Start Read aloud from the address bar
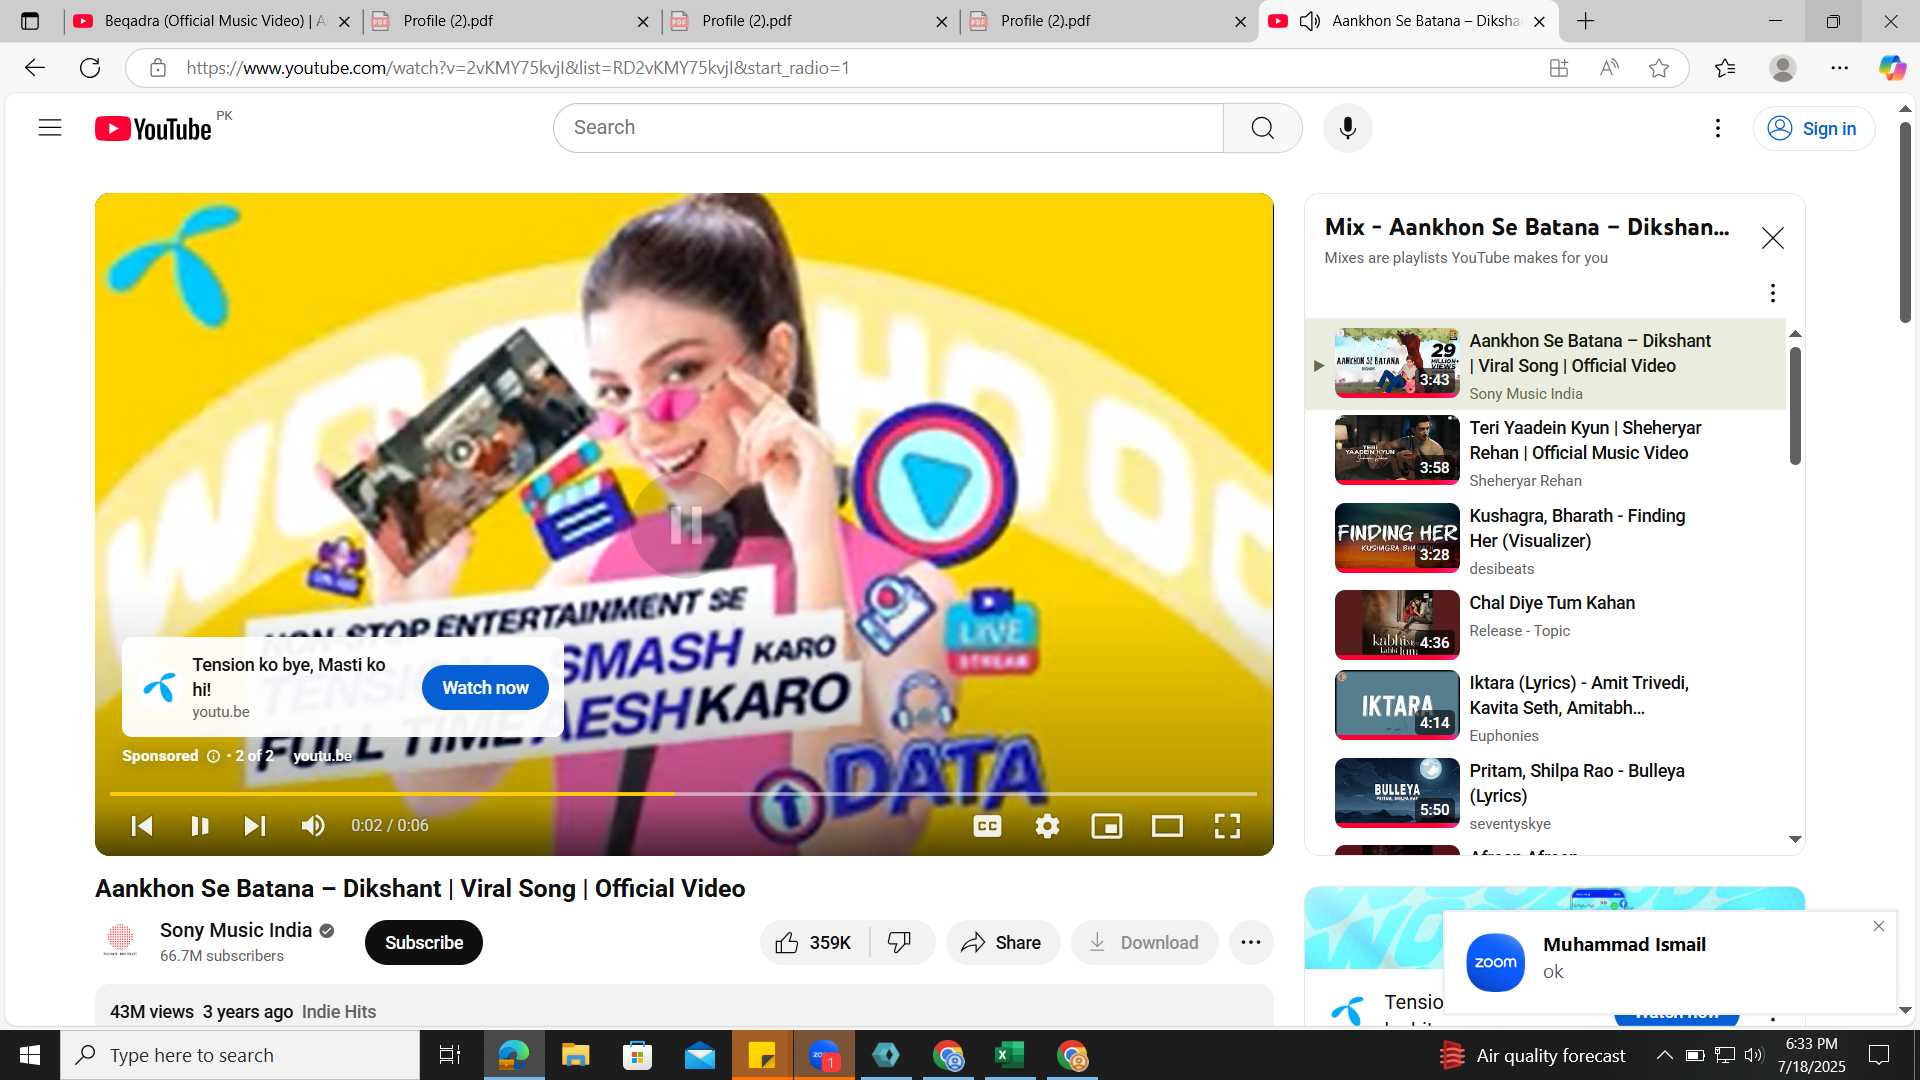This screenshot has height=1080, width=1920. point(1609,68)
